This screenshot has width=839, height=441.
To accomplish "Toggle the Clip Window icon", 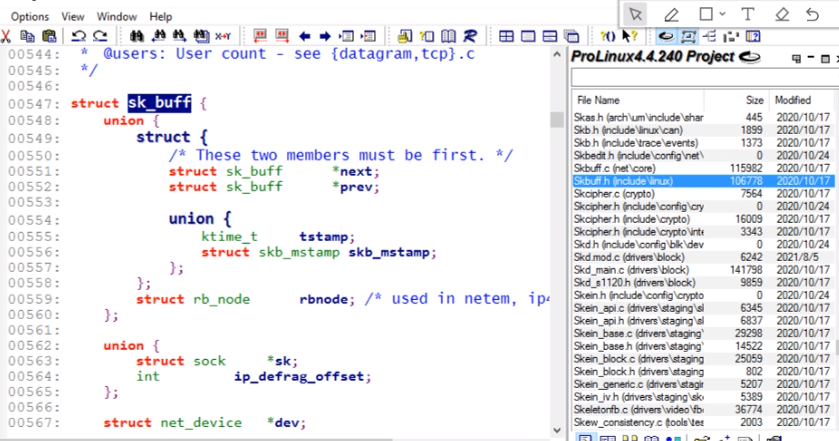I will tap(731, 36).
